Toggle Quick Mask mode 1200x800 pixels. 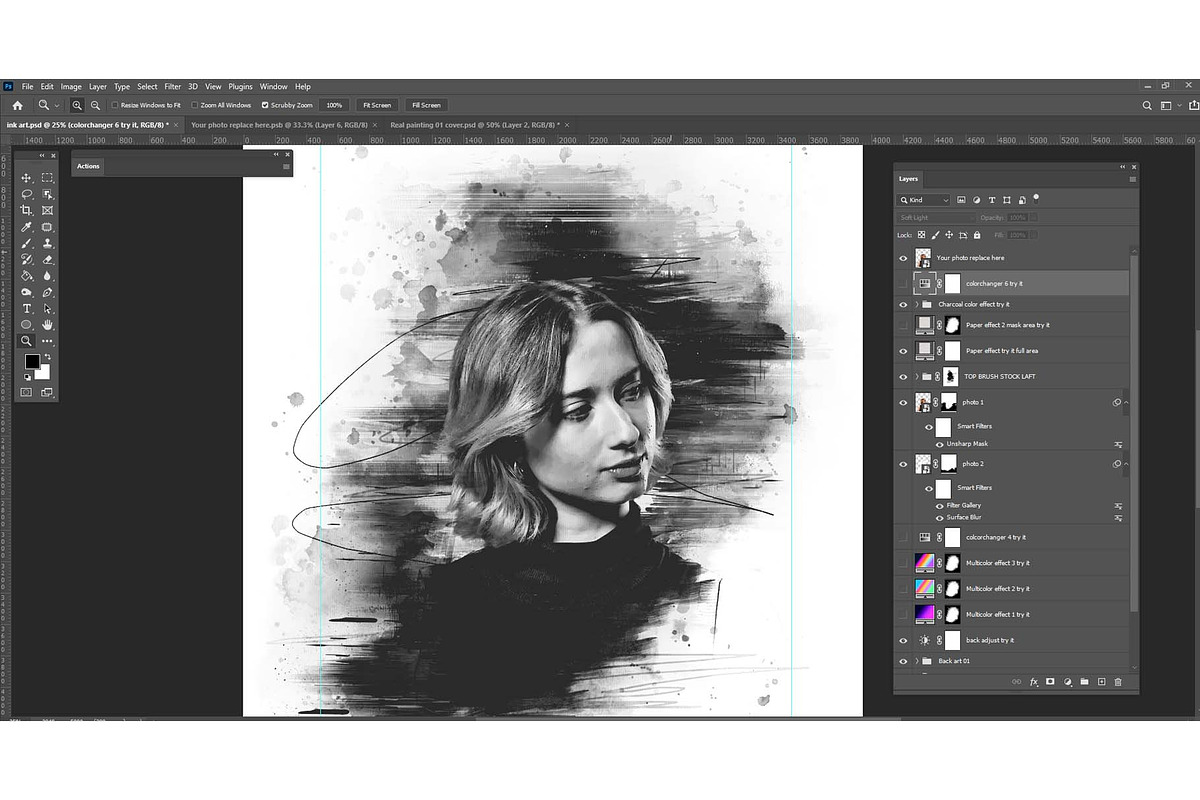coord(27,392)
